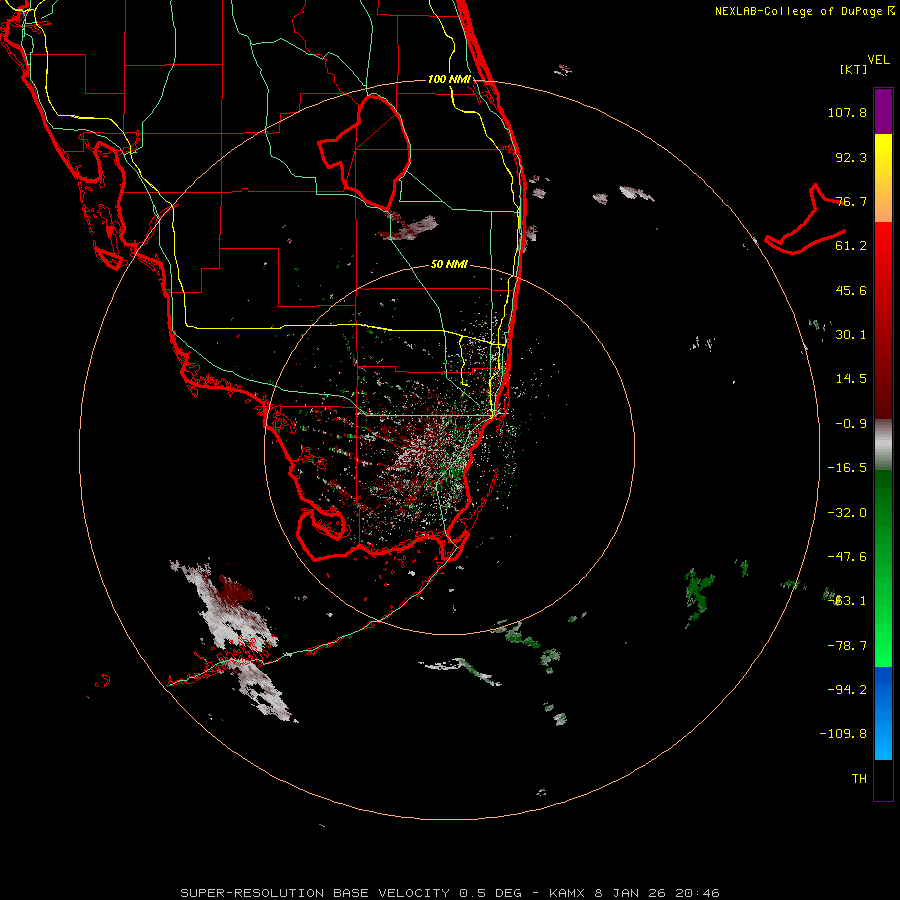900x900 pixels.
Task: Click the -32.0 velocity scale value
Action: (847, 513)
